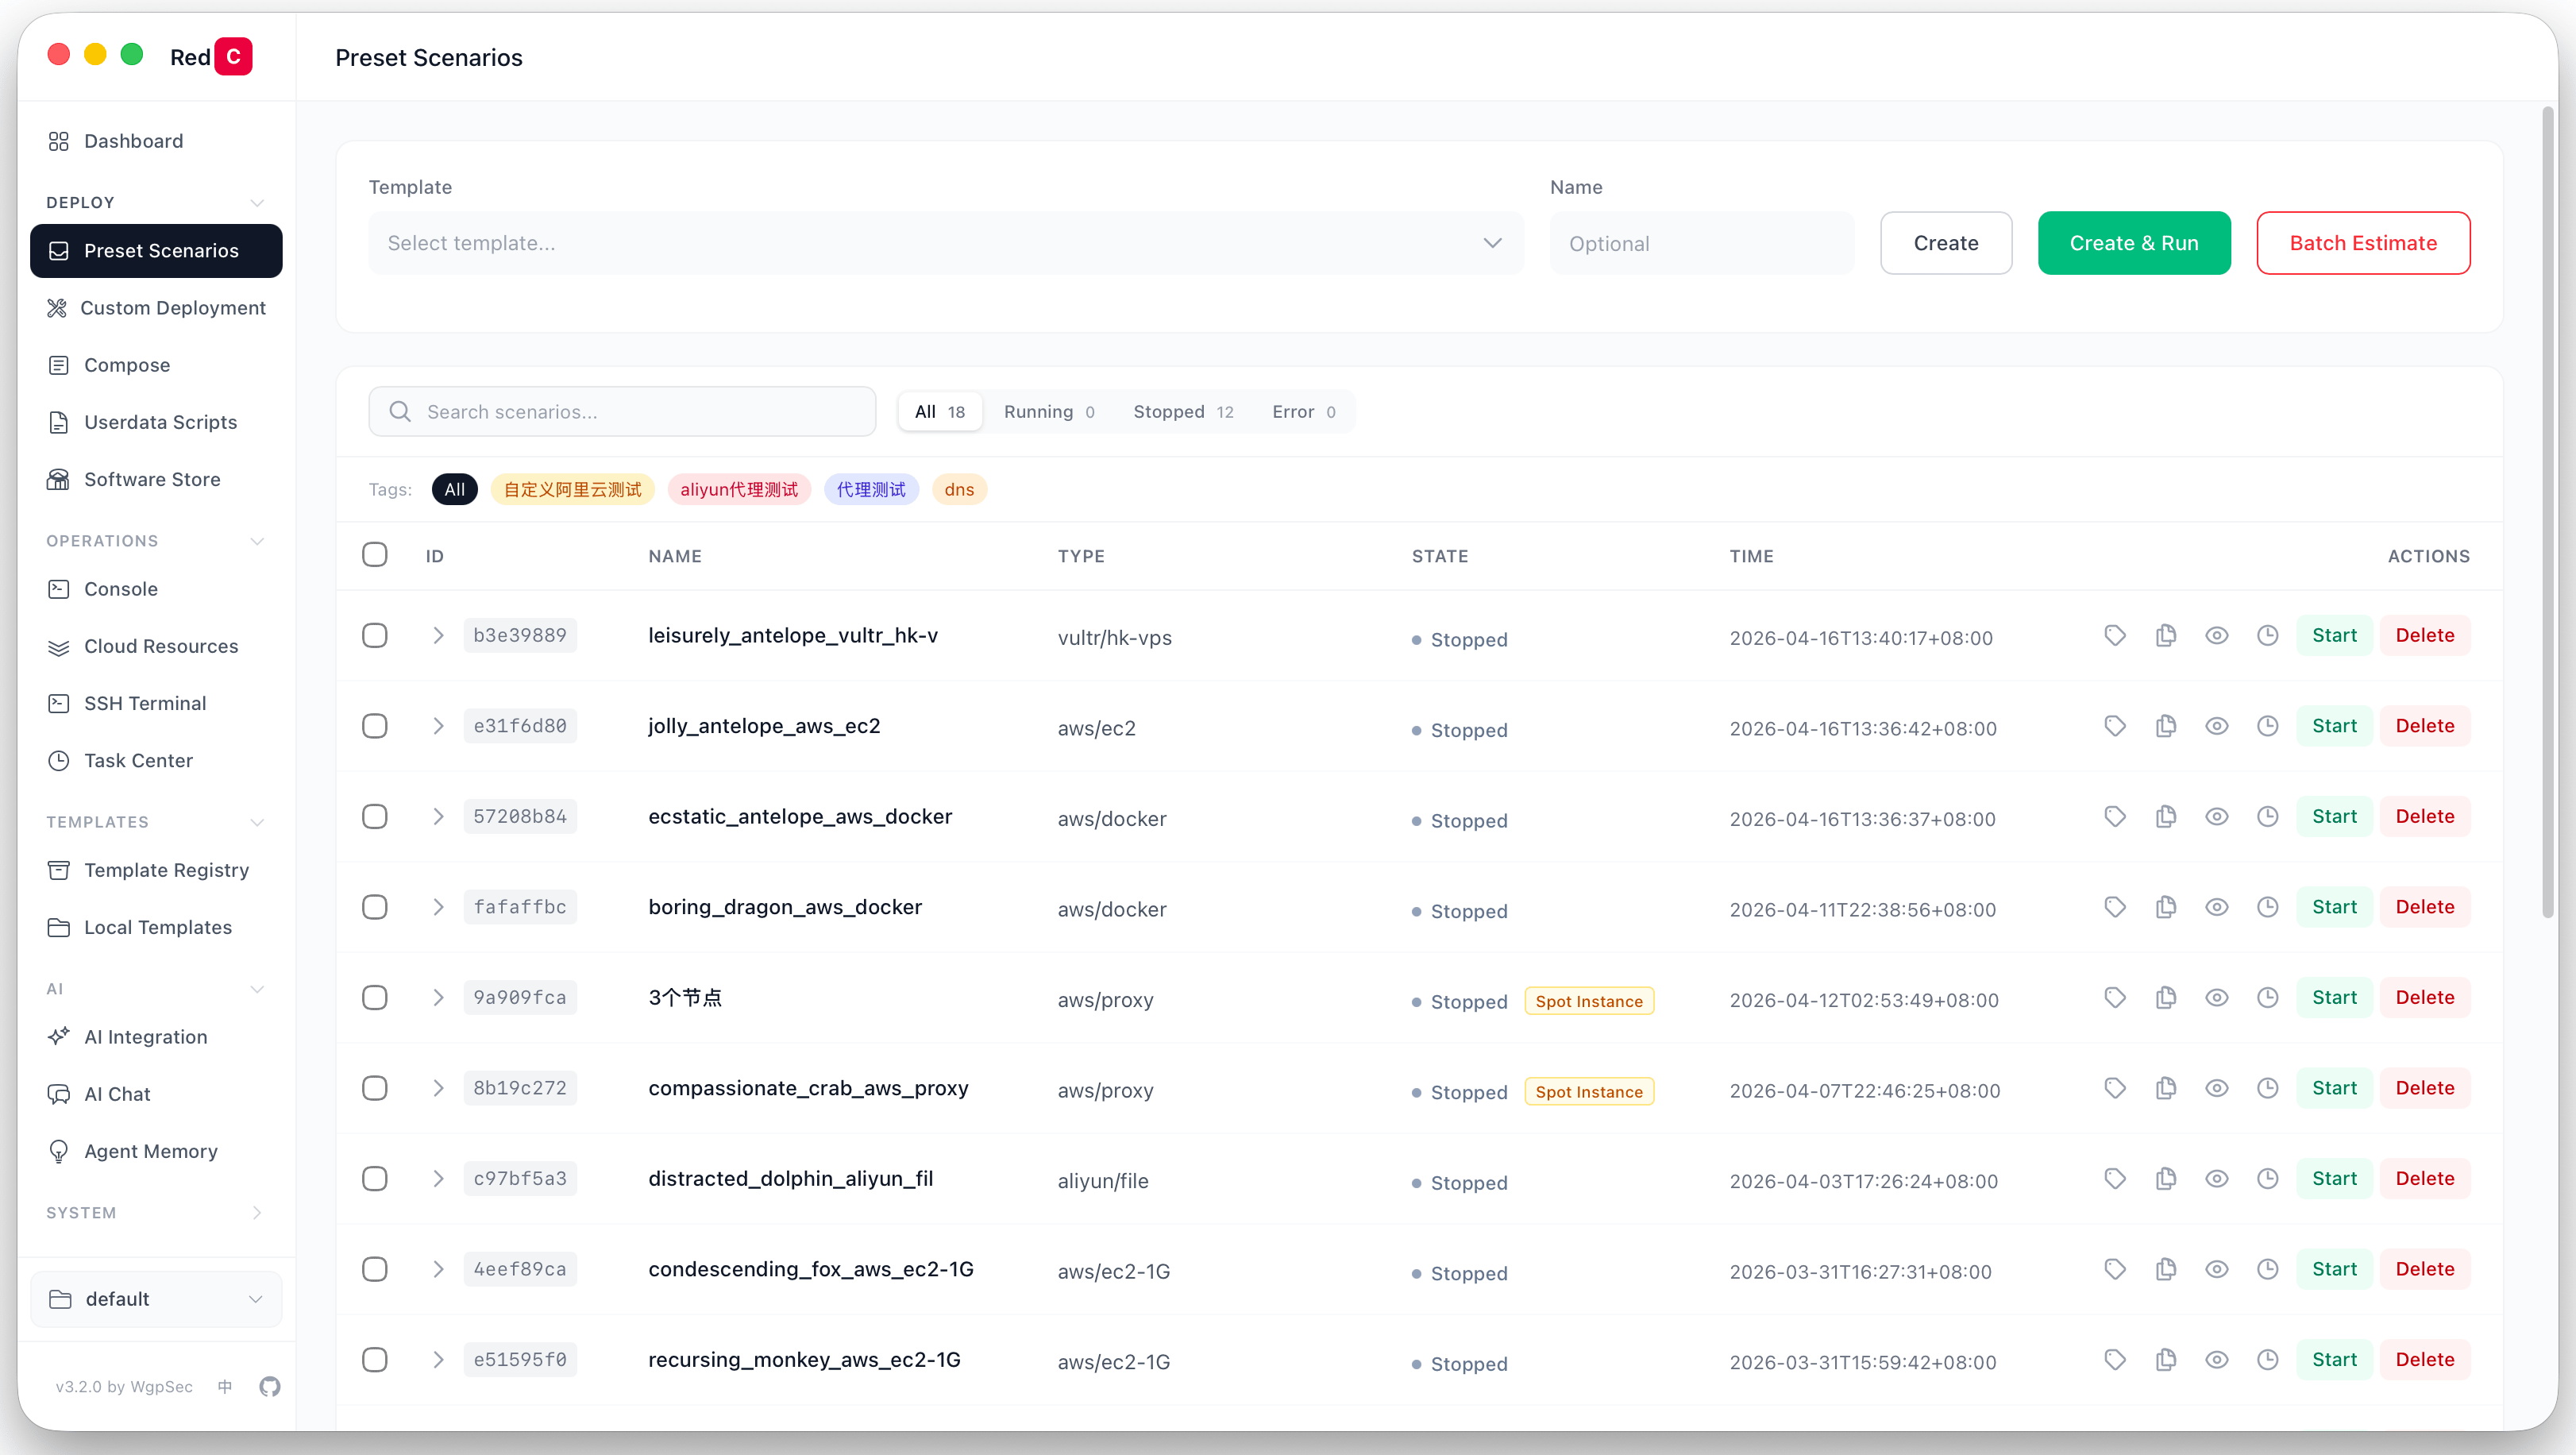
Task: Collapse the OPERATIONS sidebar section
Action: [257, 540]
